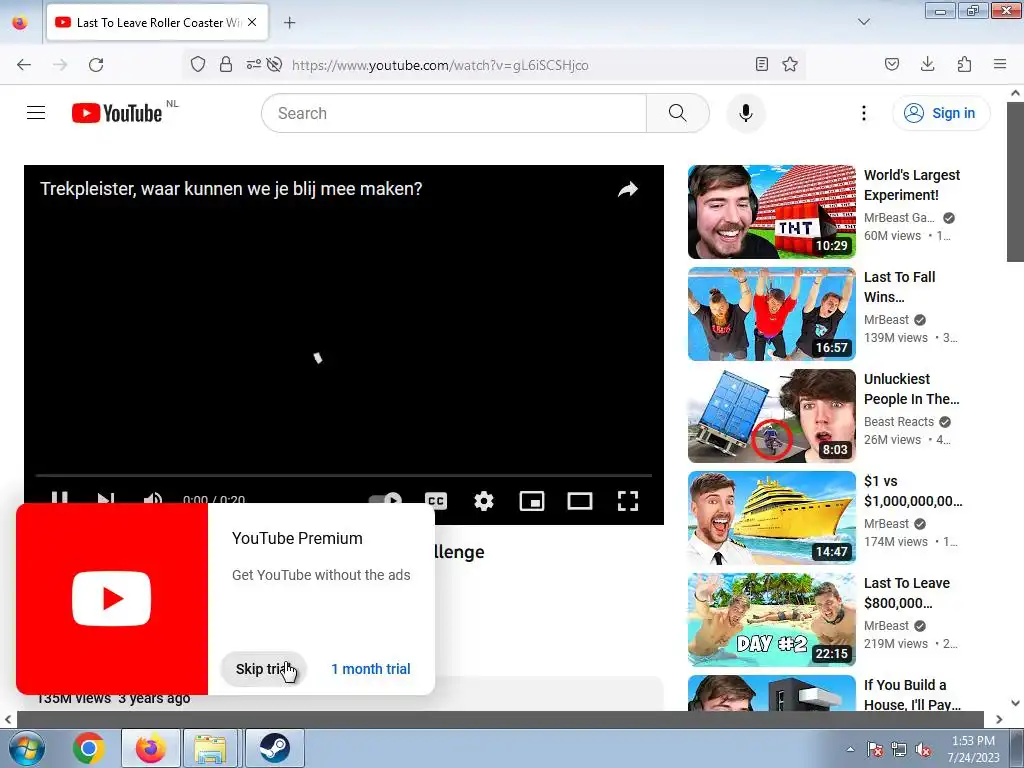Expand the list all tabs dropdown
The image size is (1024, 768).
[863, 22]
